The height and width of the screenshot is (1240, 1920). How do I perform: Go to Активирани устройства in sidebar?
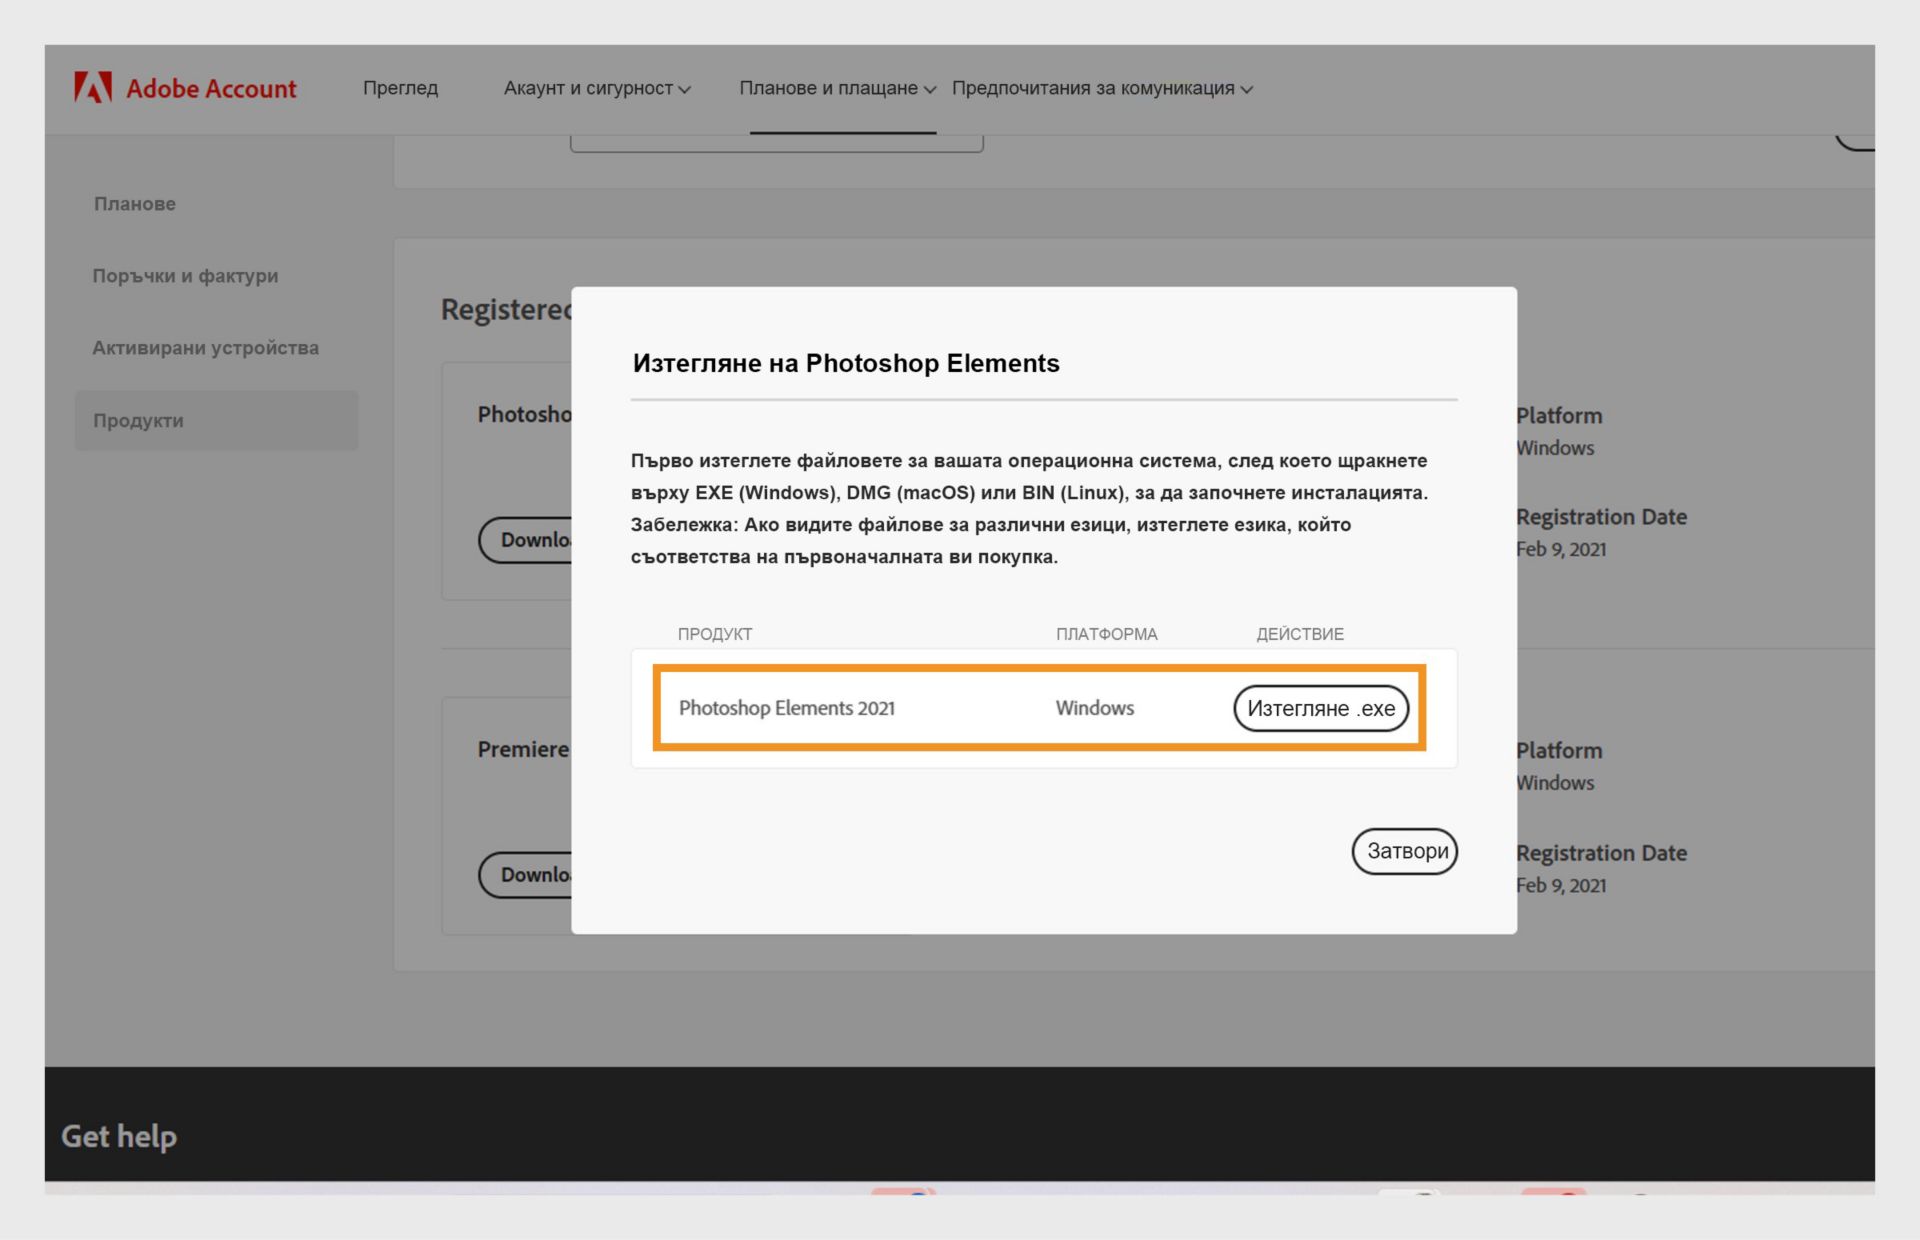pos(205,348)
